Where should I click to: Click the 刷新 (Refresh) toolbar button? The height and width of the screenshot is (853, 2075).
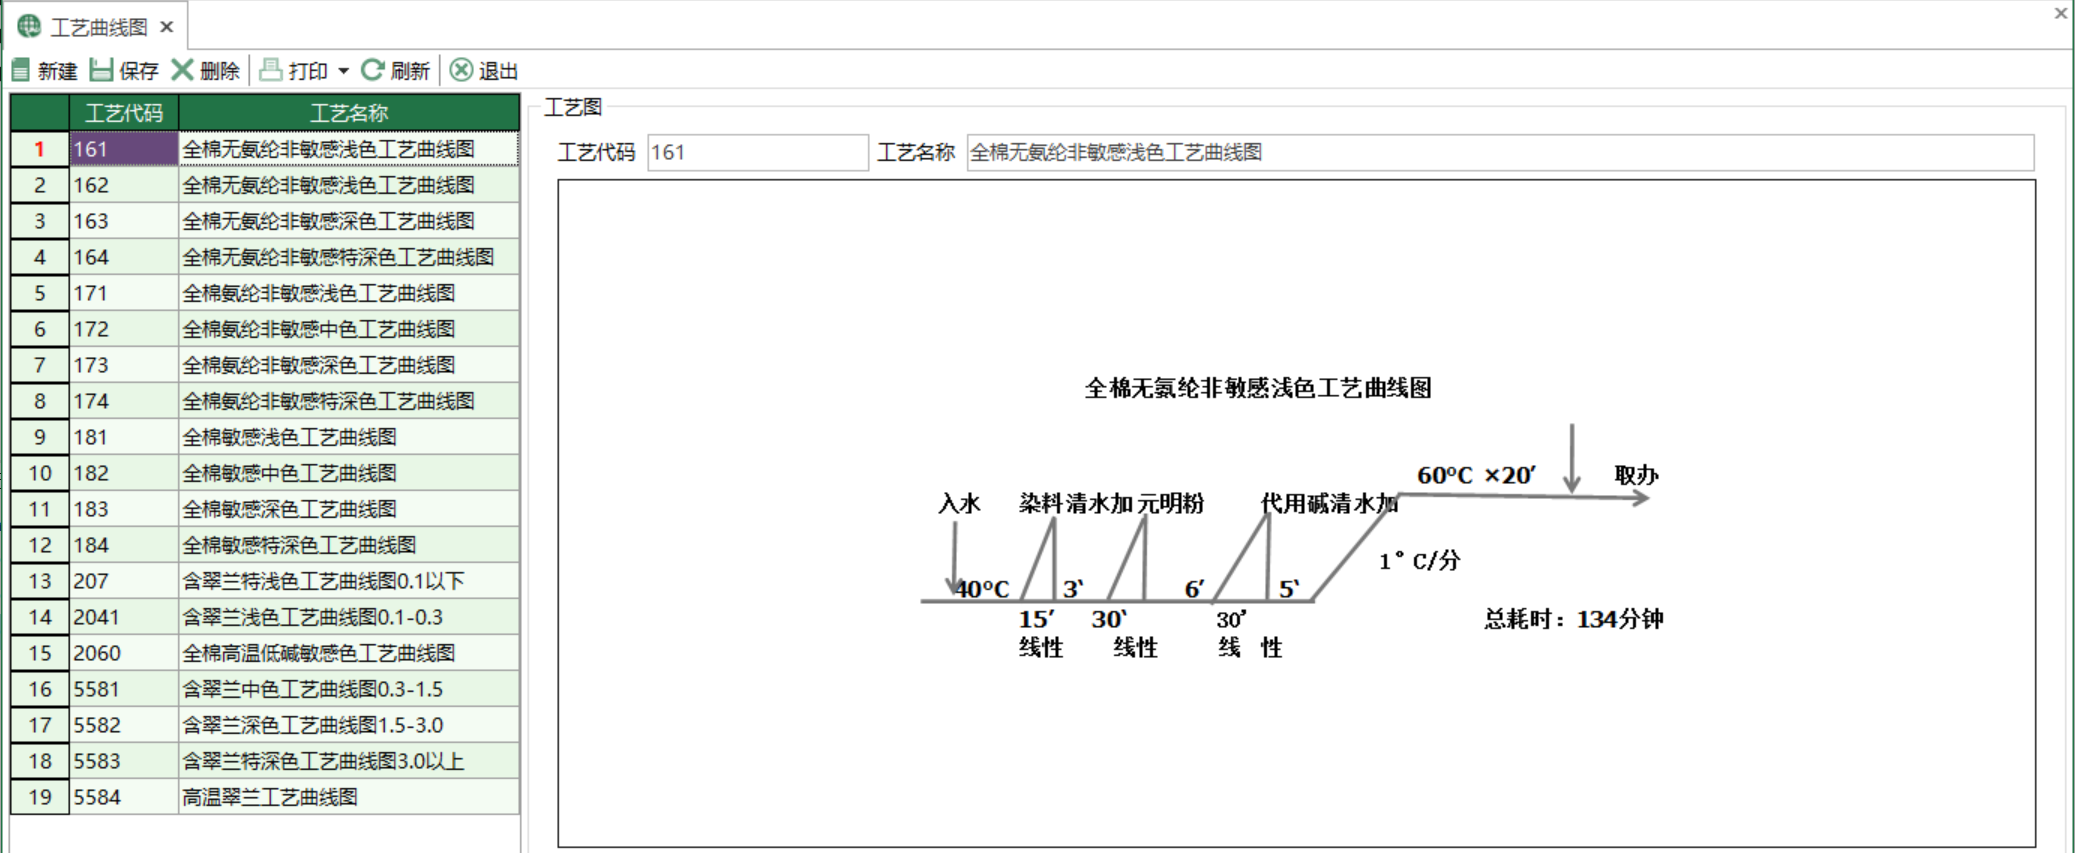pyautogui.click(x=395, y=70)
